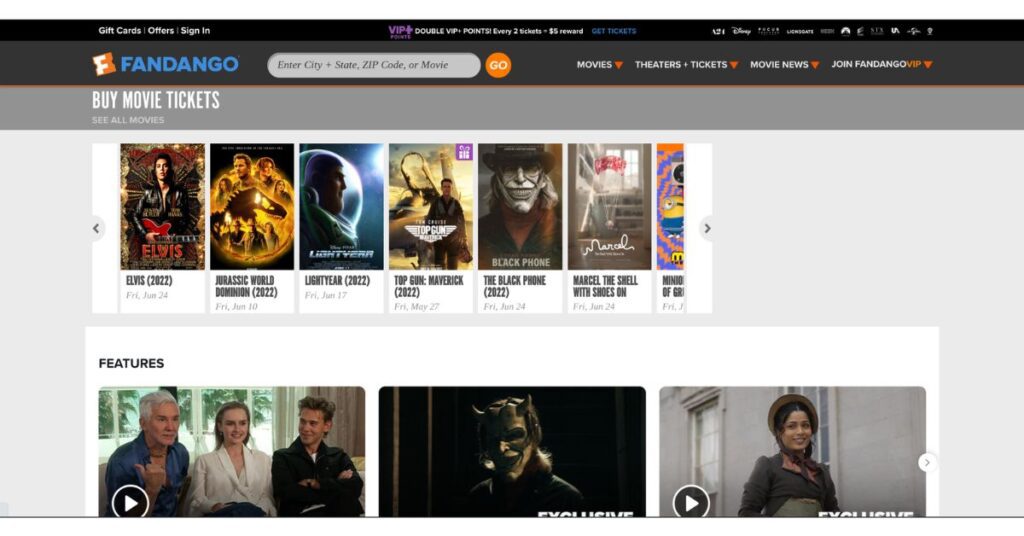1024x536 pixels.
Task: Click the LIGHTYEAR (2022) title
Action: 337,281
